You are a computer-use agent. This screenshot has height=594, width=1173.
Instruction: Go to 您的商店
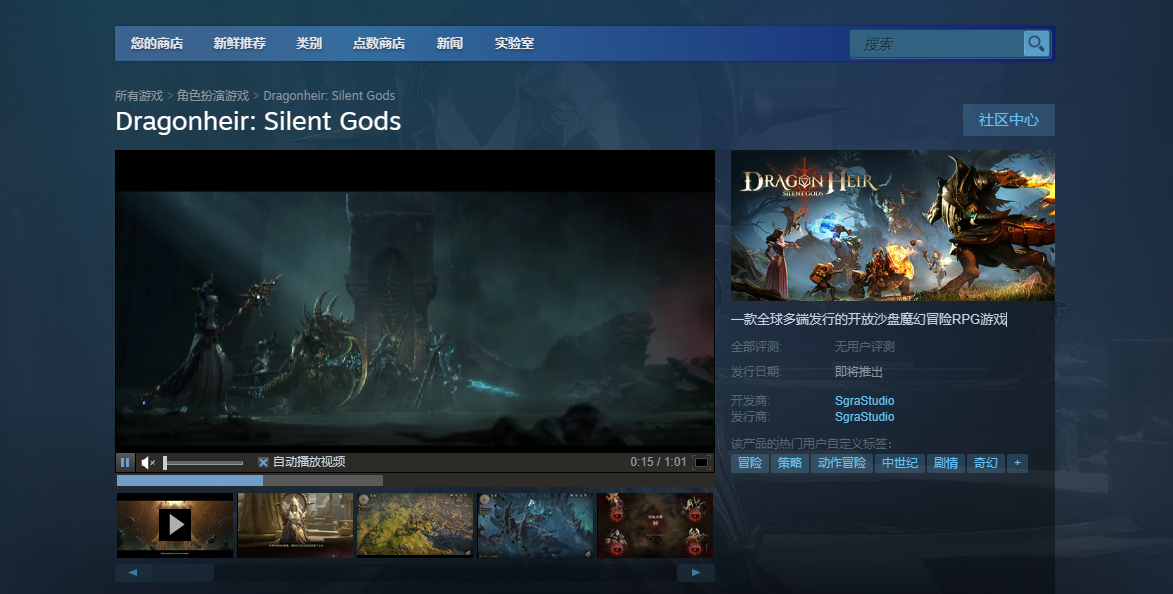[156, 43]
